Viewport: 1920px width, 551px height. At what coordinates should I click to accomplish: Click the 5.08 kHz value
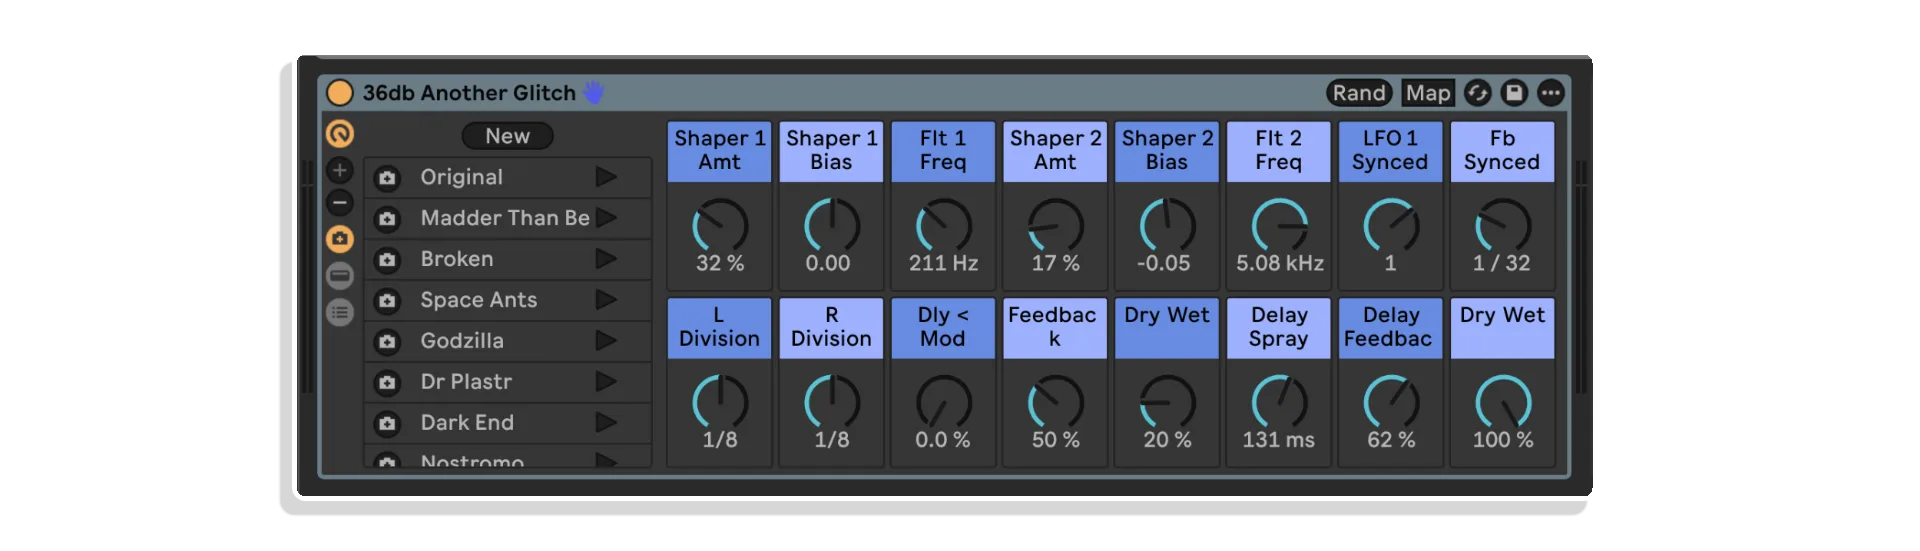pos(1280,263)
